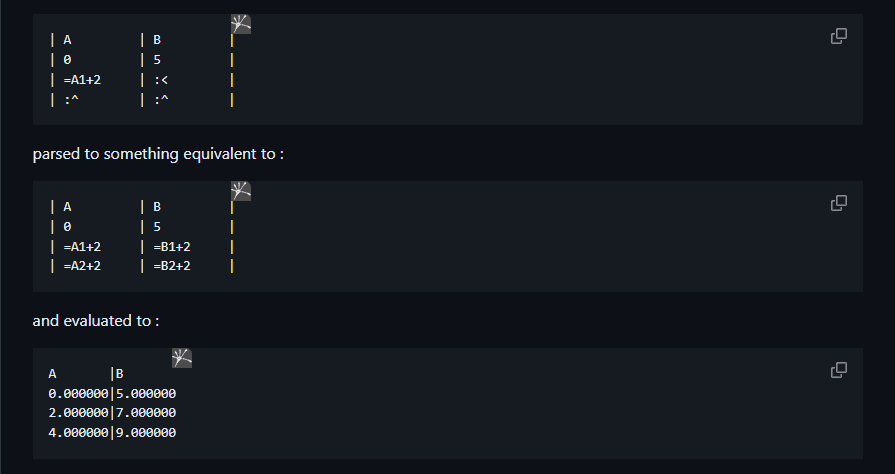Click the 4.000000 result value

coord(78,433)
